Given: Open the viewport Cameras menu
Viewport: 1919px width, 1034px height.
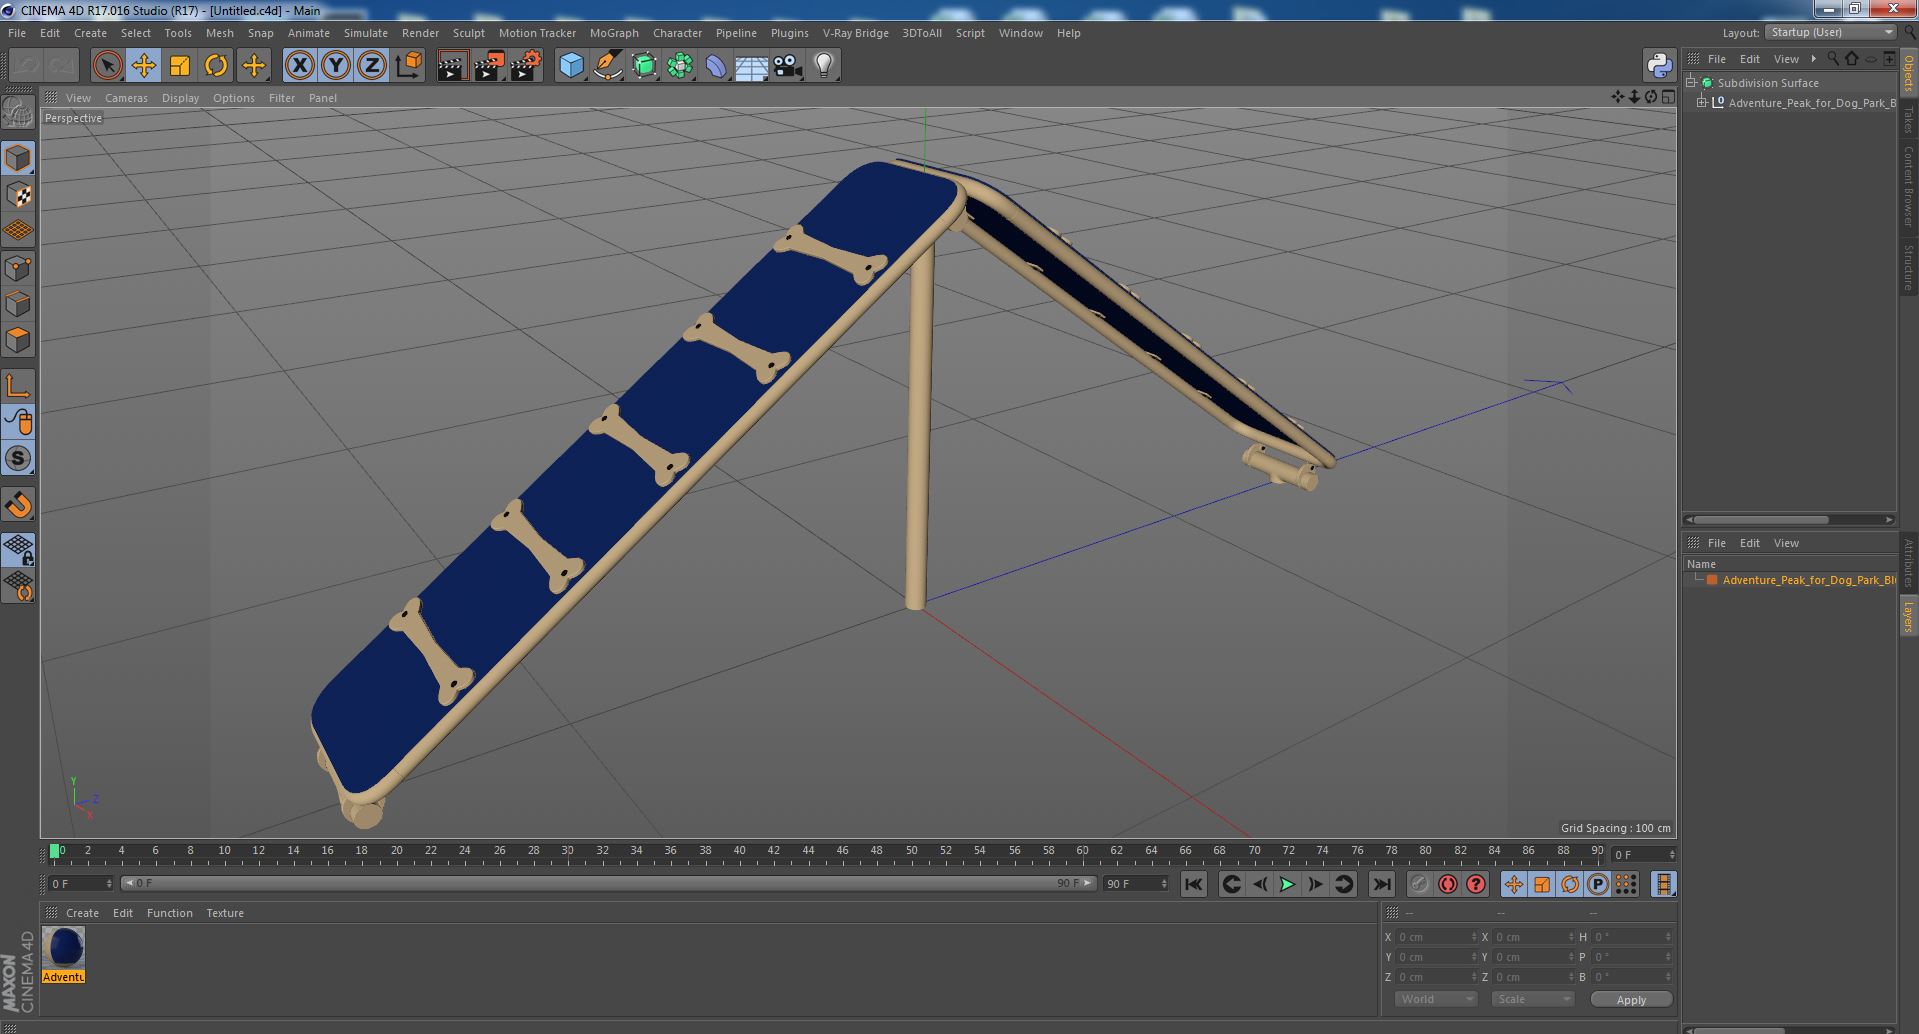Looking at the screenshot, I should tap(126, 98).
